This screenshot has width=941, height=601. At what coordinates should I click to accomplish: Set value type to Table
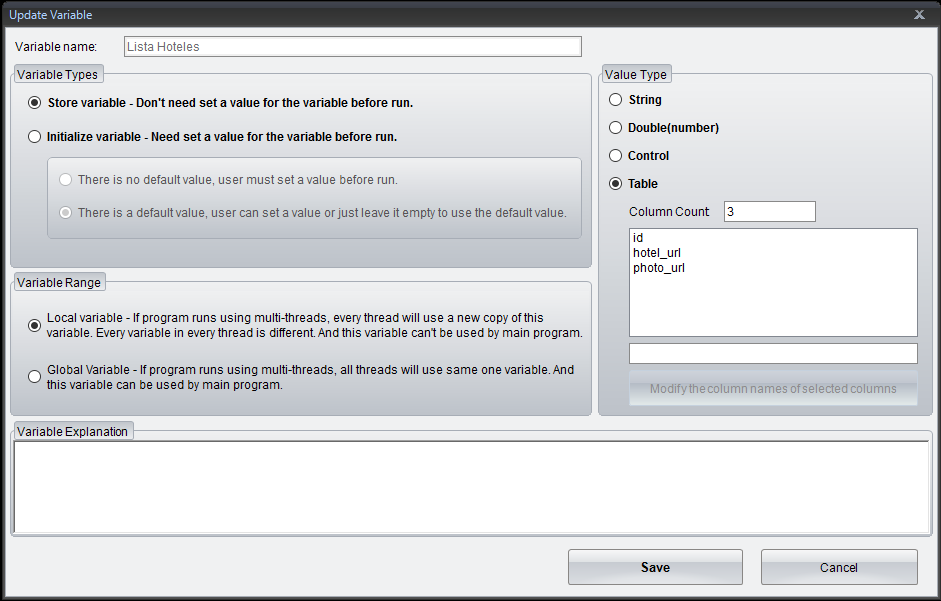pyautogui.click(x=616, y=184)
